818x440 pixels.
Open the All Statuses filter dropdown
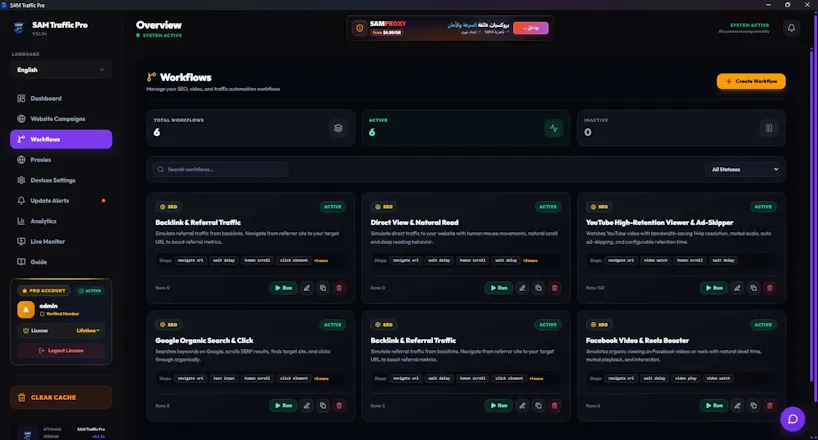[x=744, y=169]
